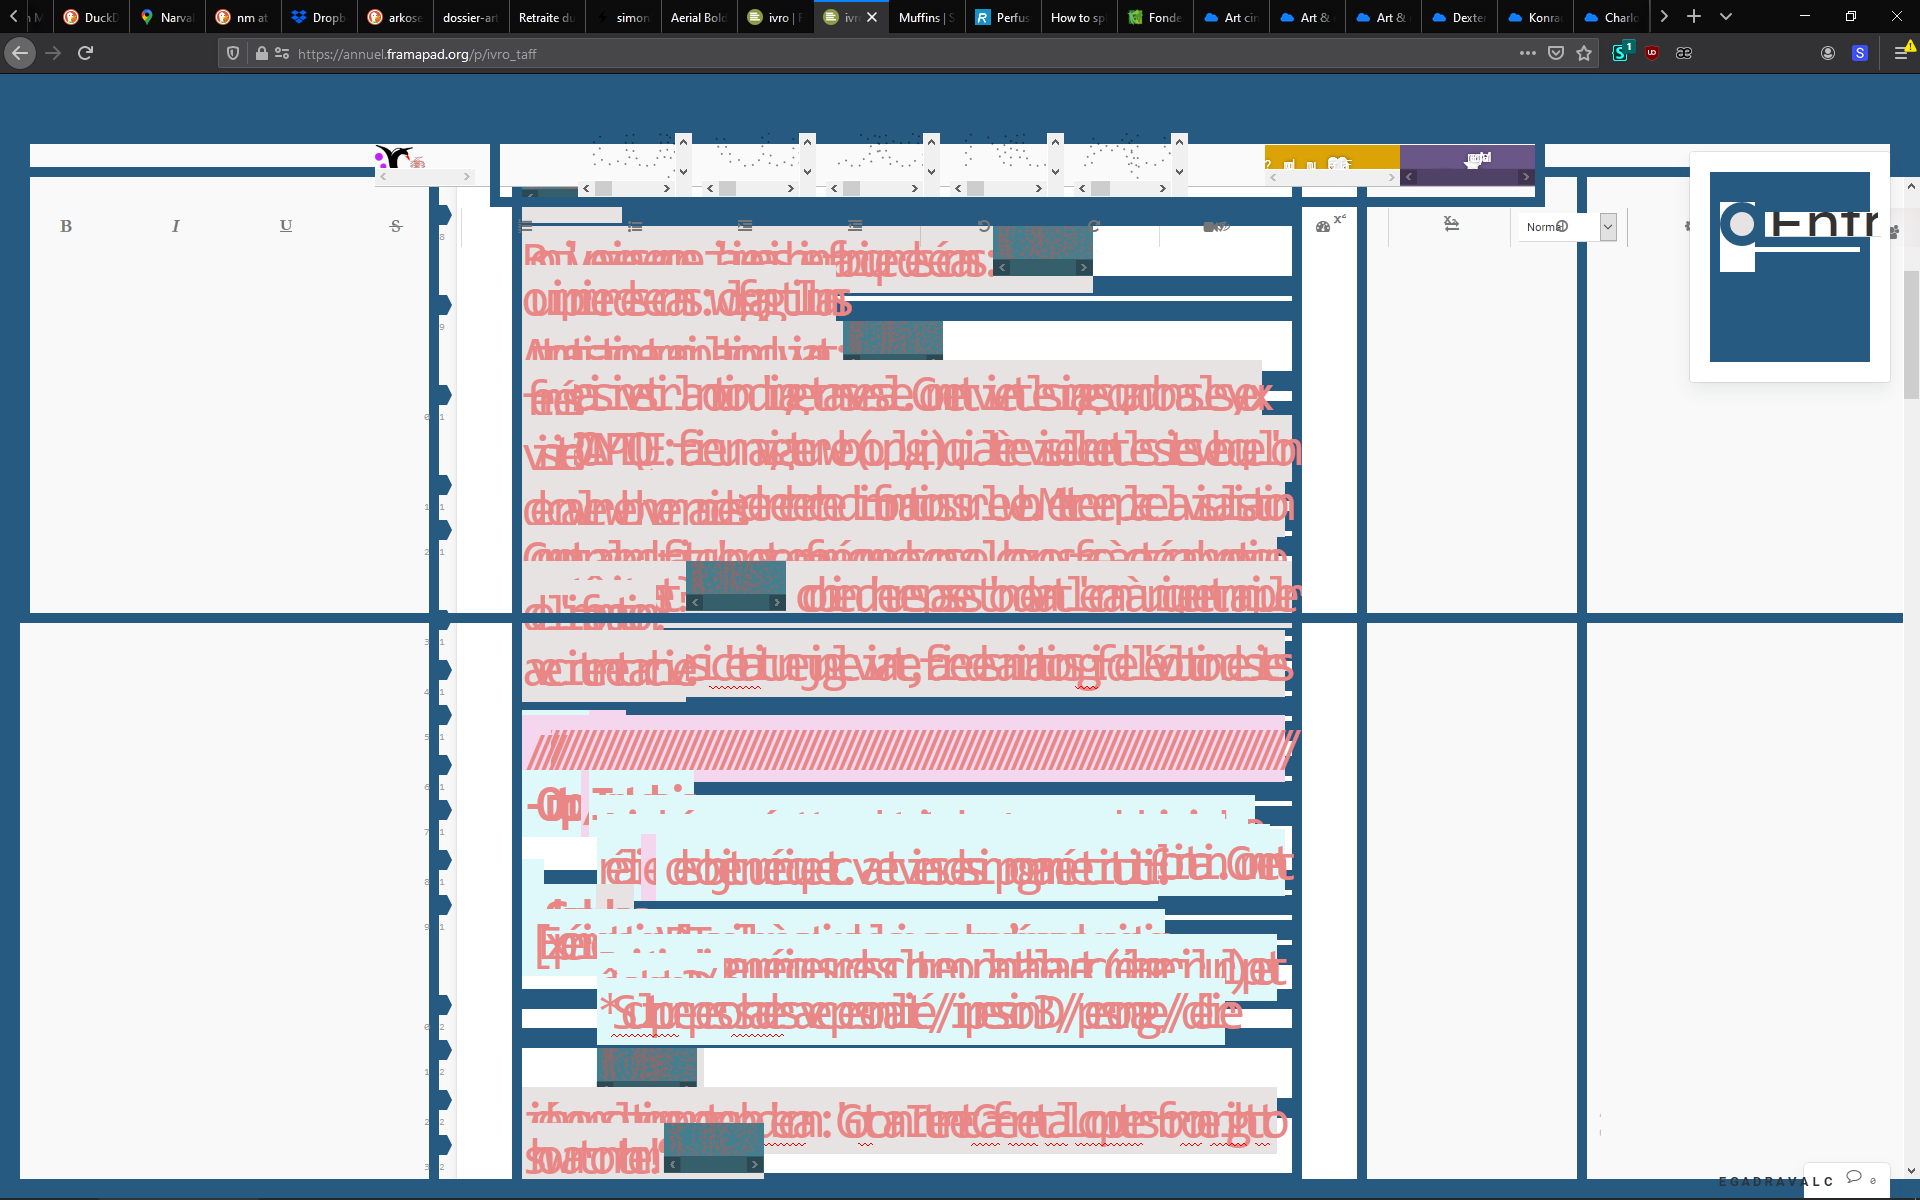Open page actions three-dots menu

point(1527,53)
